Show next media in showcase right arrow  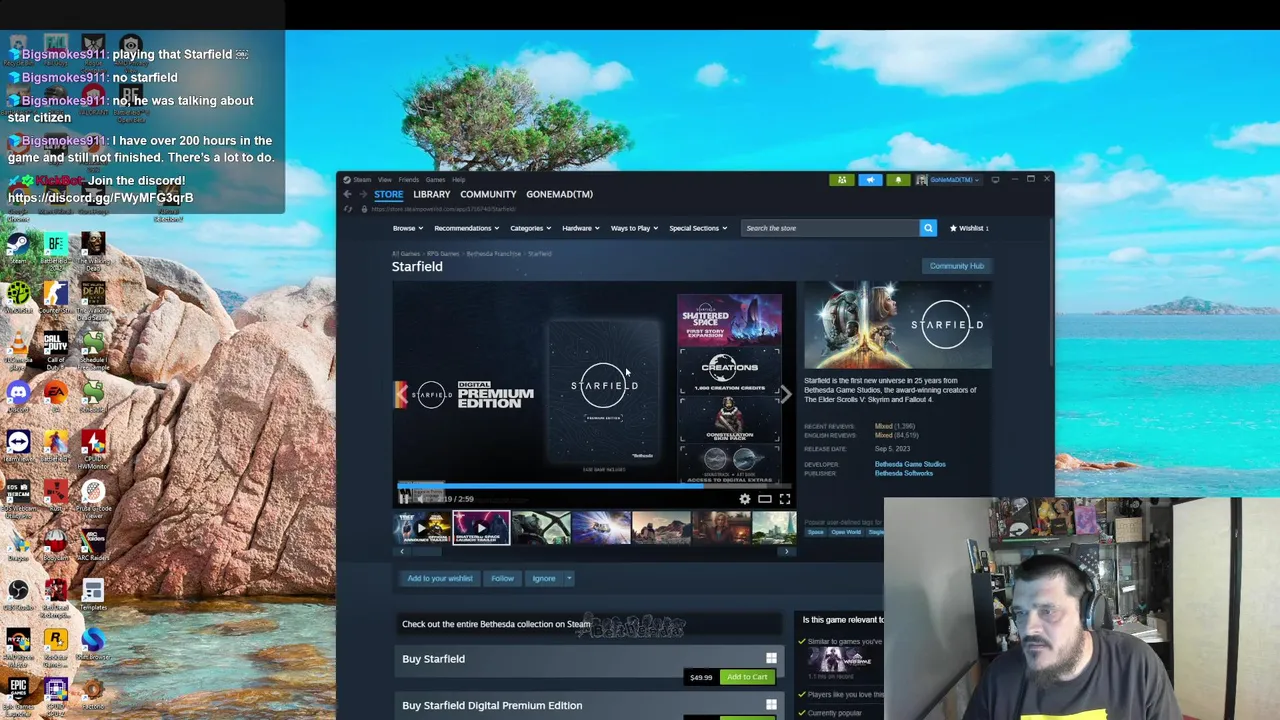point(786,395)
